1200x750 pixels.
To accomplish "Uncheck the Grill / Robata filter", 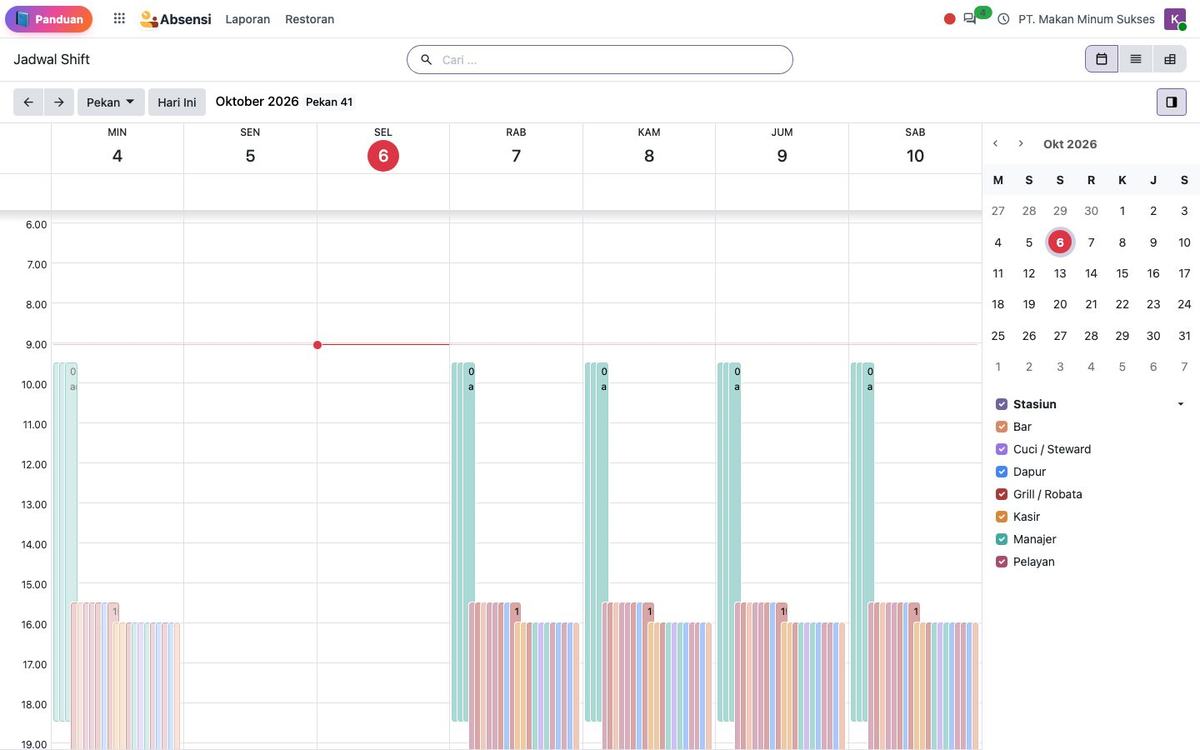I will click(x=1002, y=494).
